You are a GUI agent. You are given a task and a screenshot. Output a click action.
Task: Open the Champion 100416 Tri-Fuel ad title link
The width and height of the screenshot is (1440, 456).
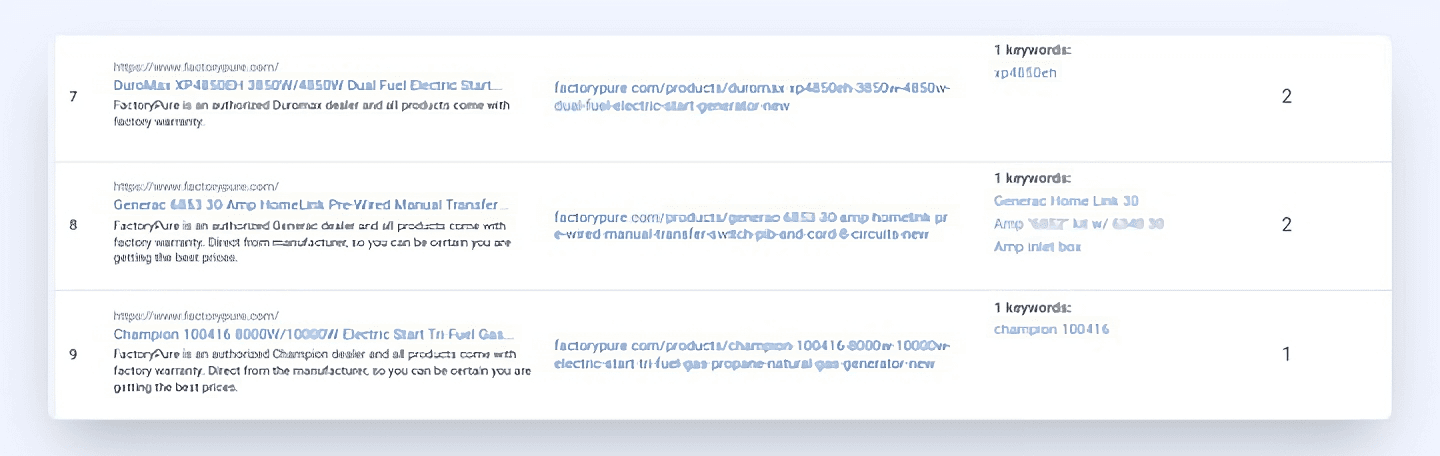click(x=314, y=333)
